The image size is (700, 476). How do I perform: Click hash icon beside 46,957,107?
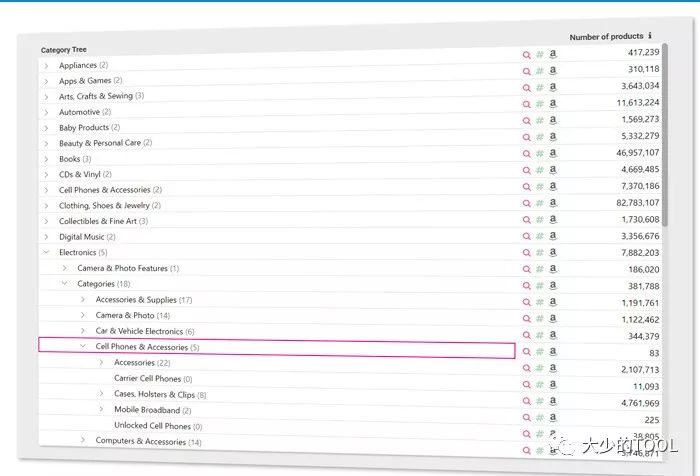(x=540, y=154)
